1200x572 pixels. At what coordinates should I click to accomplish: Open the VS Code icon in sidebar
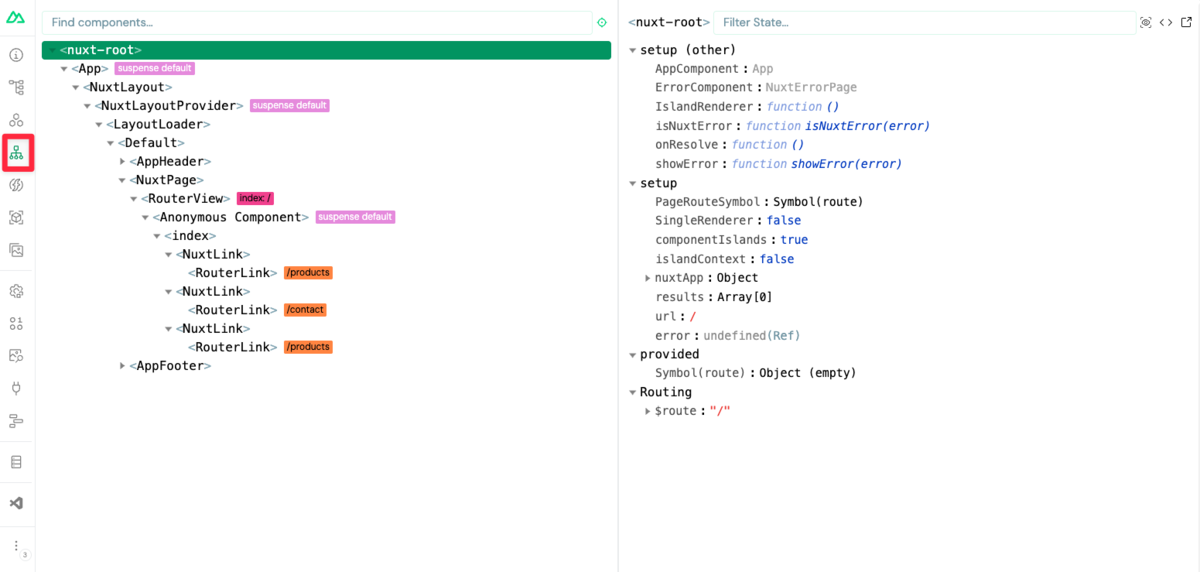pos(16,503)
